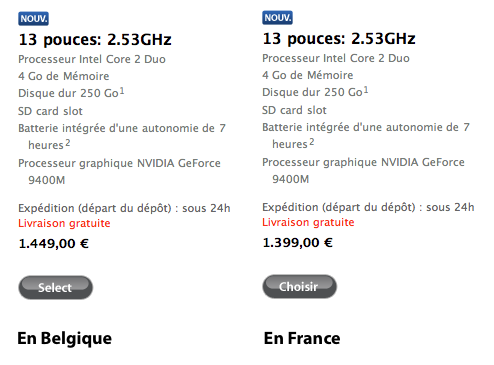The width and height of the screenshot is (494, 365).
Task: Click the Belgium Expédition sous 24h line
Action: pos(124,208)
